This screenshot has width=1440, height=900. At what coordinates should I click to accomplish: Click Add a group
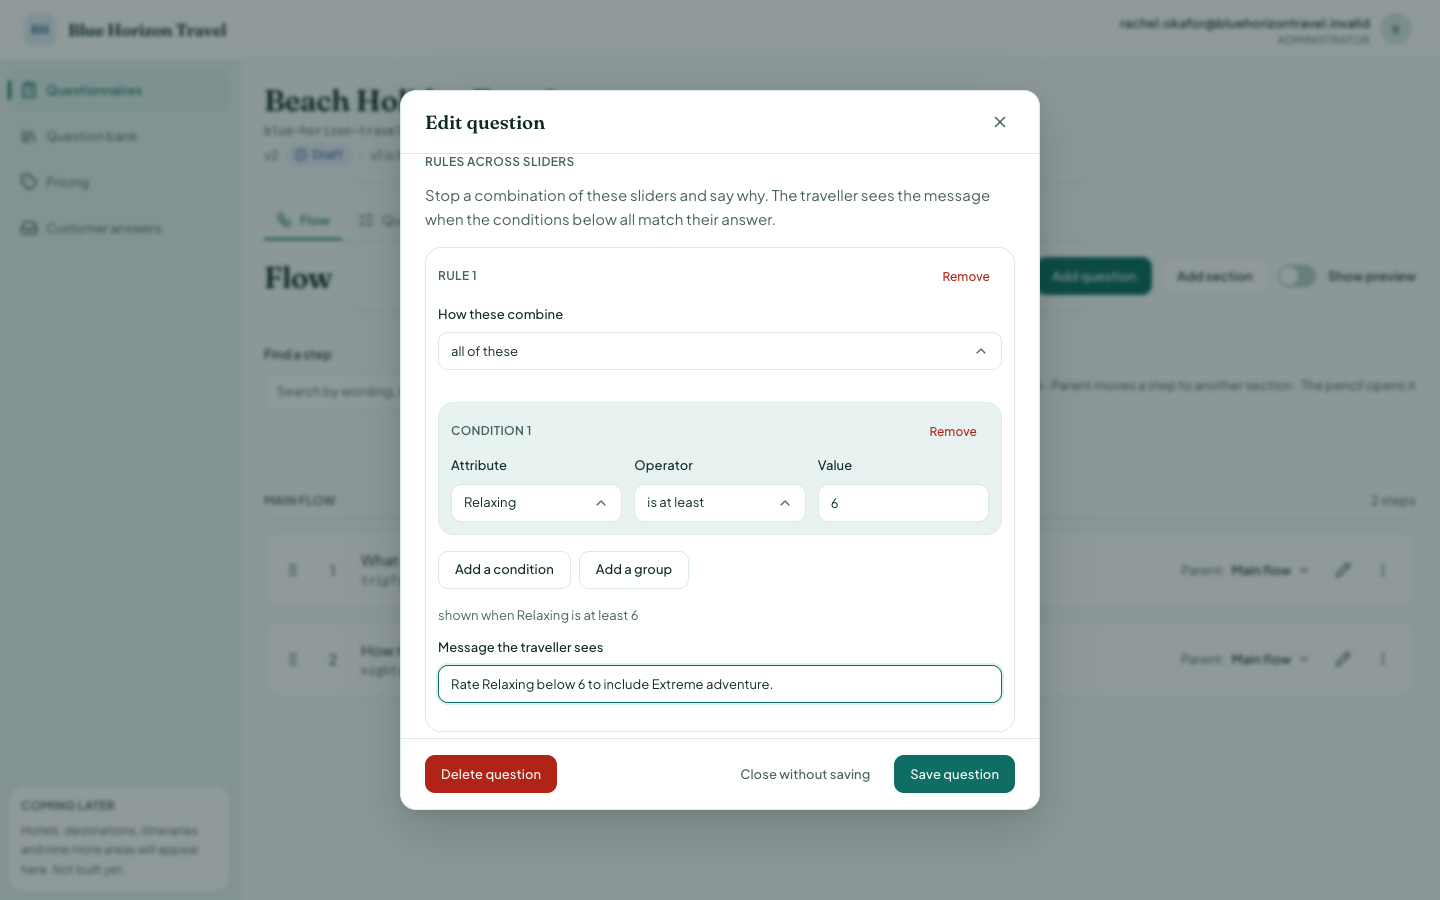[634, 570]
